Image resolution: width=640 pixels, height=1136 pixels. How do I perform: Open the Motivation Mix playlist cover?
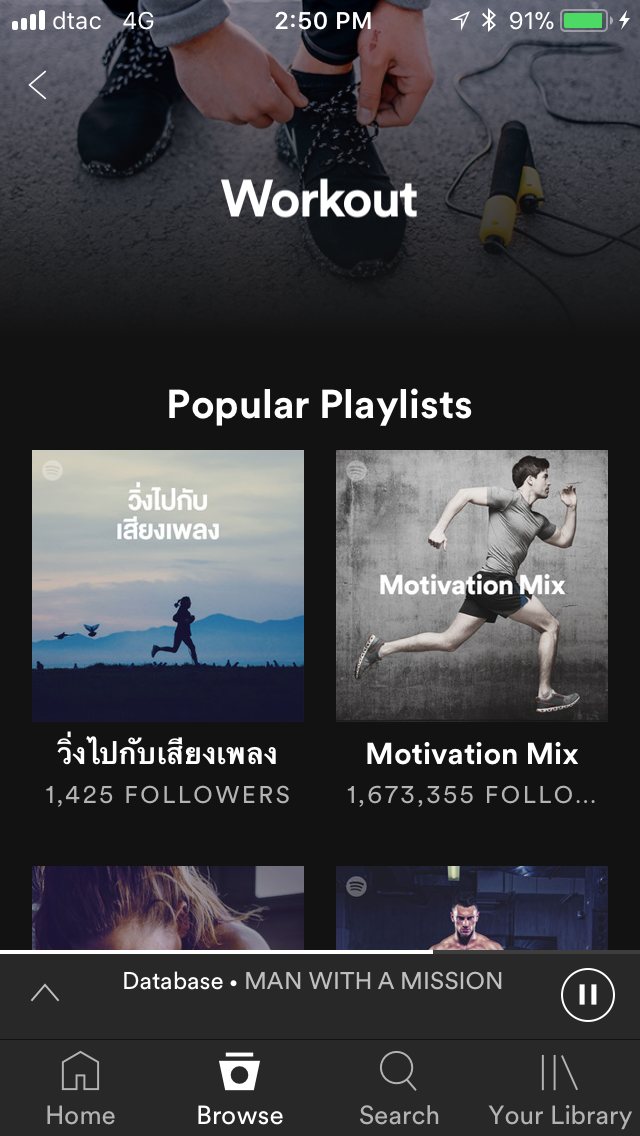[x=472, y=585]
